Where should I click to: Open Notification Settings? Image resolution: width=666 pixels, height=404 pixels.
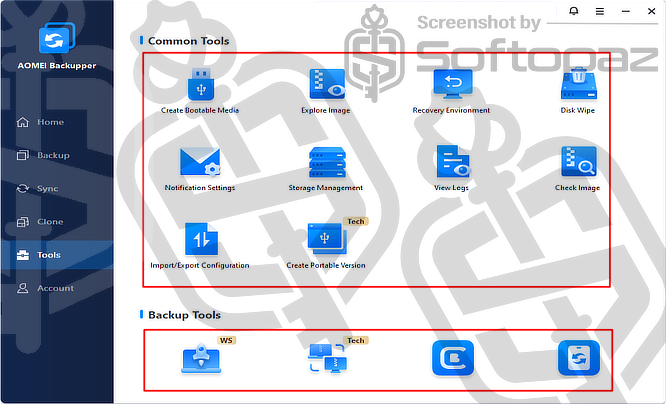(199, 162)
